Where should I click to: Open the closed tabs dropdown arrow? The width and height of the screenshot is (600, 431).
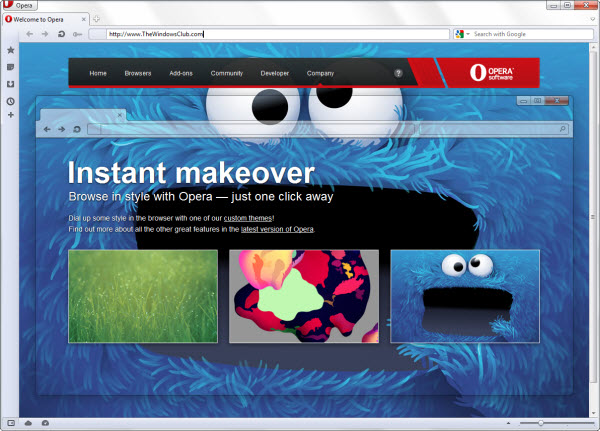593,19
